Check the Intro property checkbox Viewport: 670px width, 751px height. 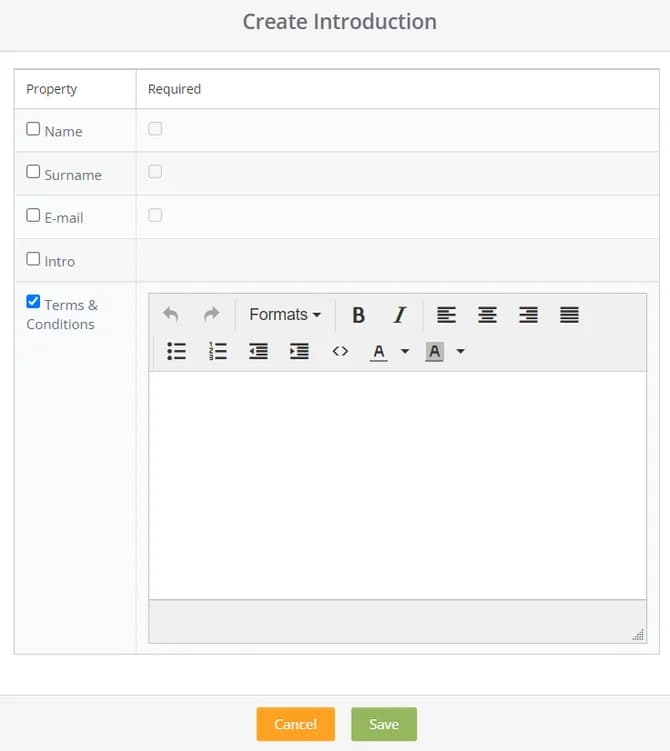coord(33,259)
